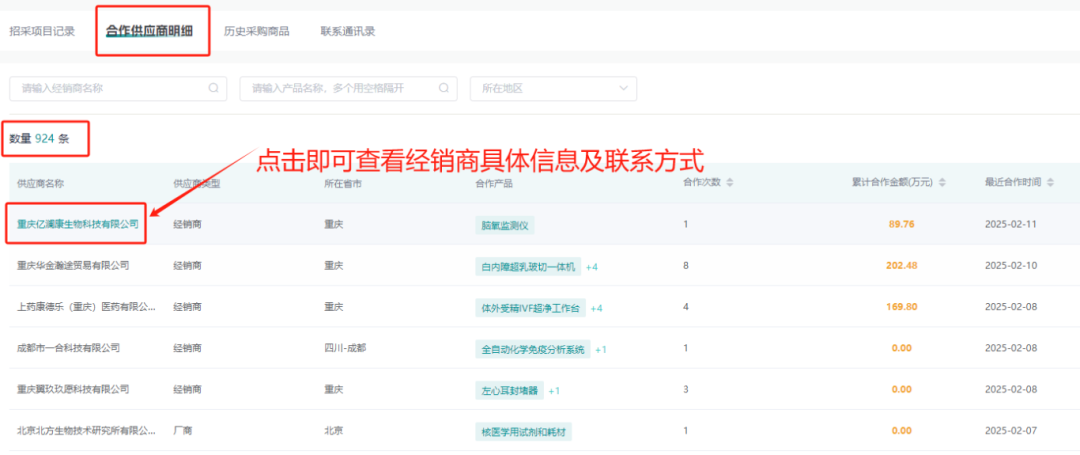Open 重庆亿澜康生物科技有限公司 supplier details
Image resolution: width=1080 pixels, height=455 pixels.
[78, 224]
